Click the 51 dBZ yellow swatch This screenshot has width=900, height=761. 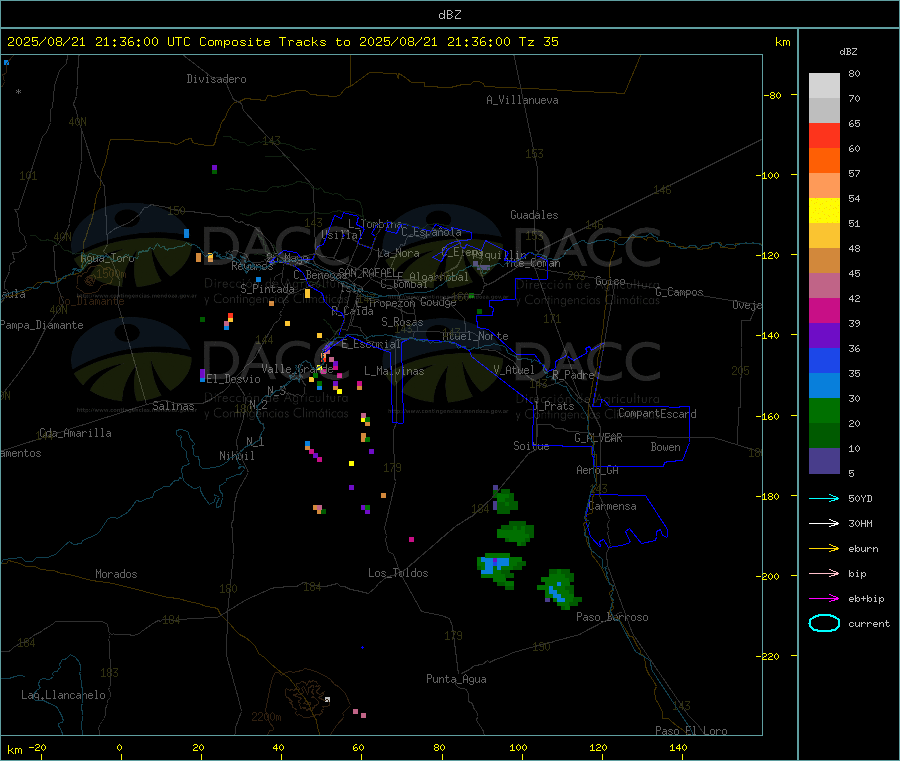tap(824, 211)
